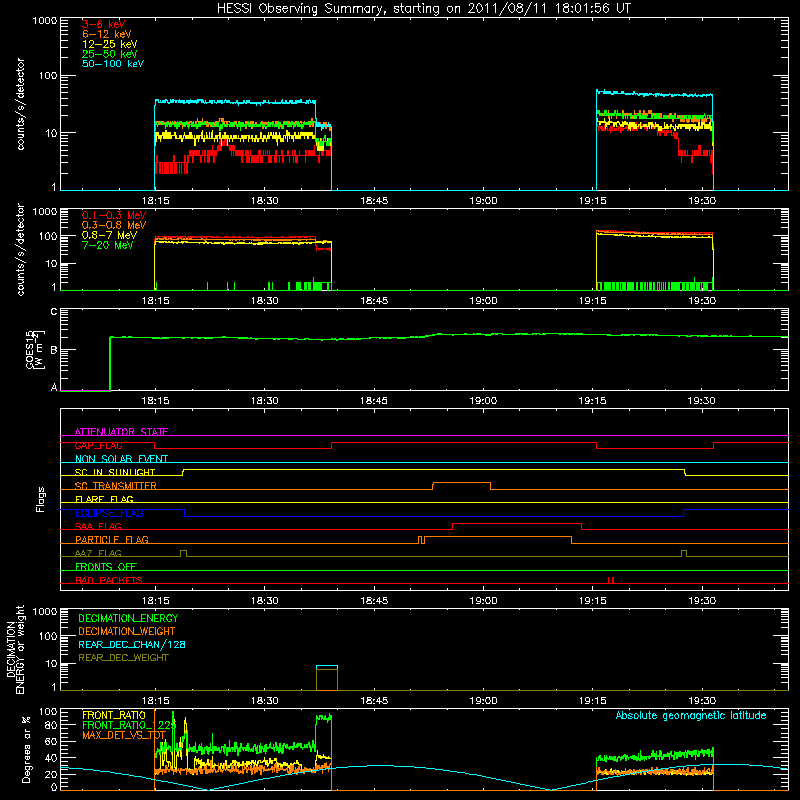This screenshot has height=800, width=800.
Task: Click the 1000 tick on the keV panel
Action: tap(45, 21)
